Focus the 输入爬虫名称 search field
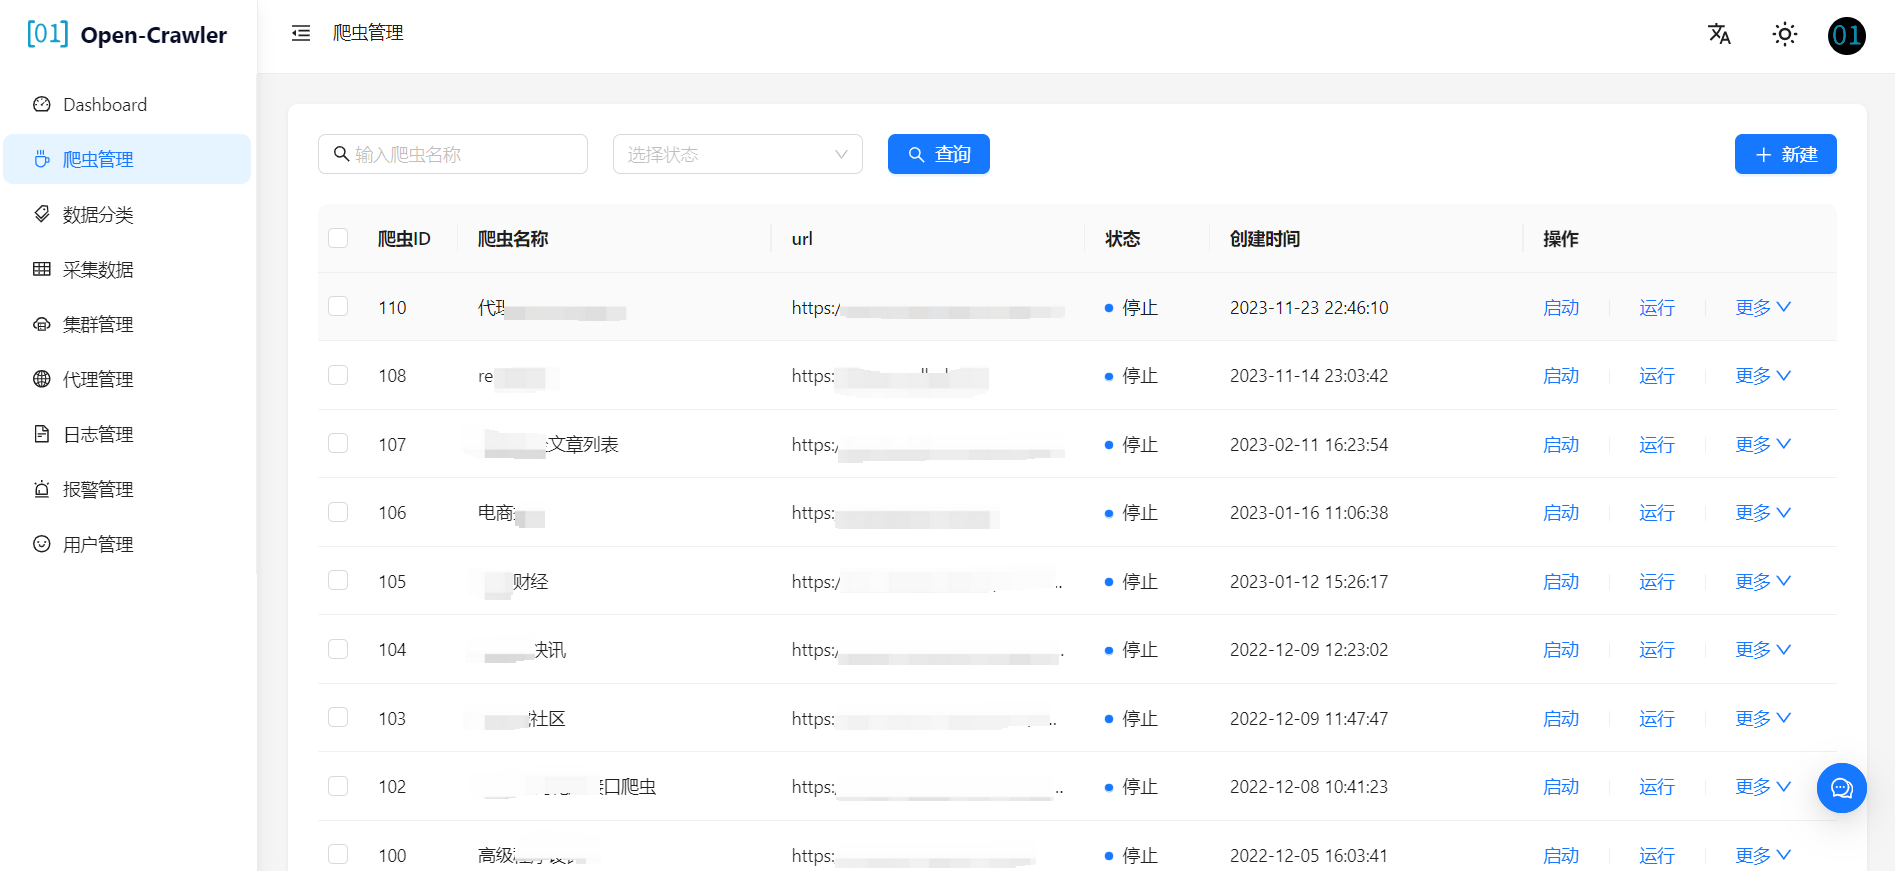Image resolution: width=1895 pixels, height=871 pixels. point(453,154)
